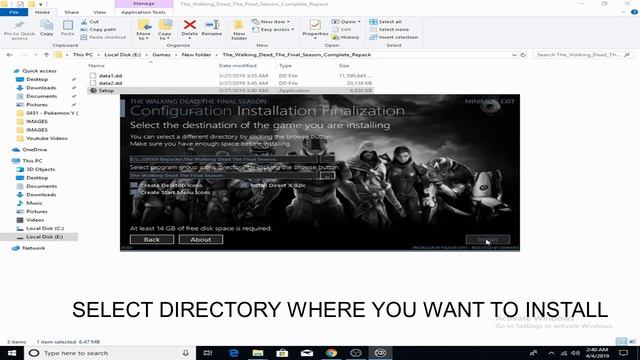The width and height of the screenshot is (640, 360).
Task: Toggle Create Desktop Icons checkbox
Action: [134, 185]
